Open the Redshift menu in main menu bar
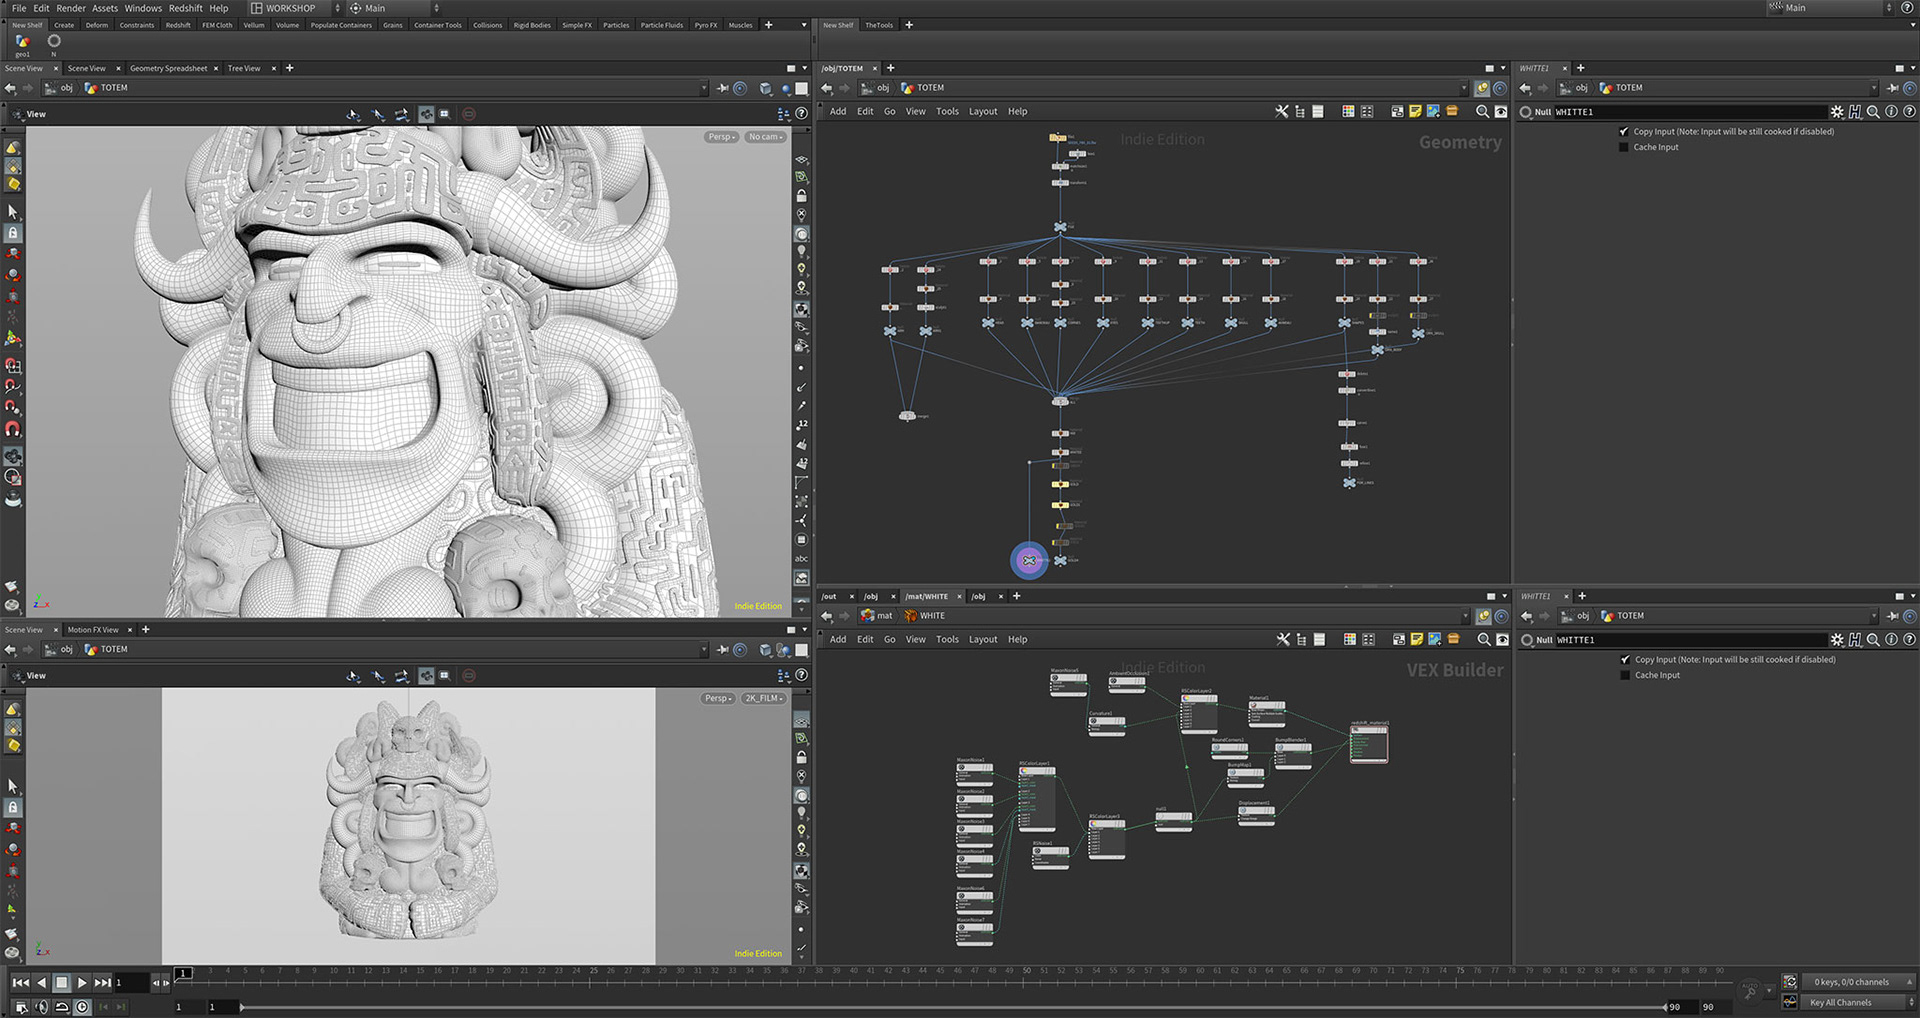Screen dimensions: 1920x1018 [x=186, y=8]
